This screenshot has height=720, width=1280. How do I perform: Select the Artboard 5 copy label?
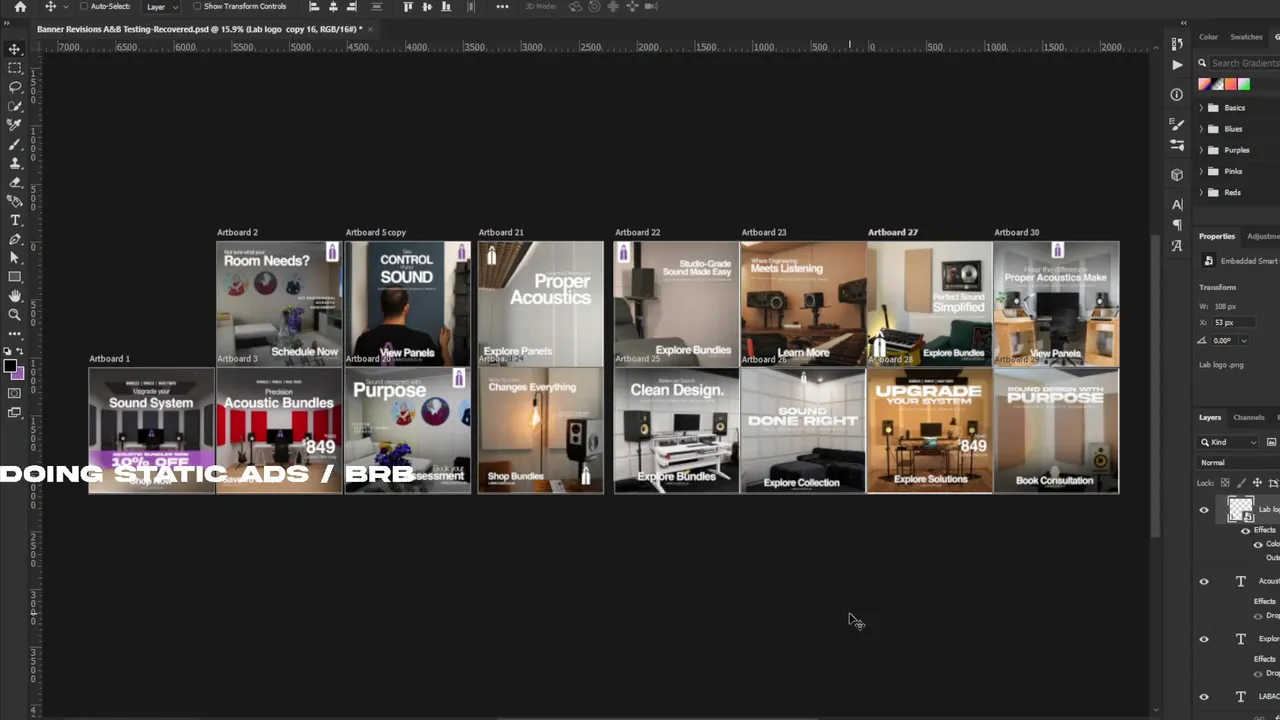[376, 232]
